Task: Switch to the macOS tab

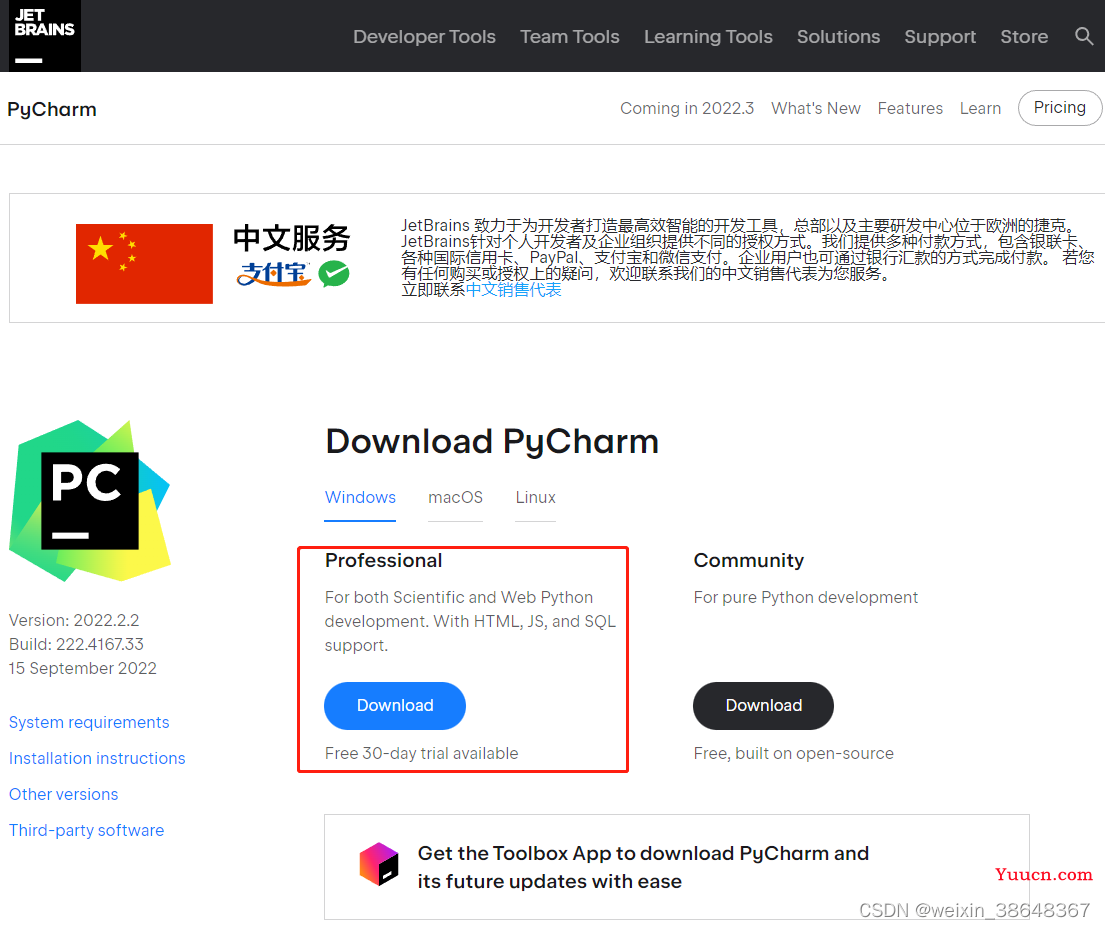Action: (455, 497)
